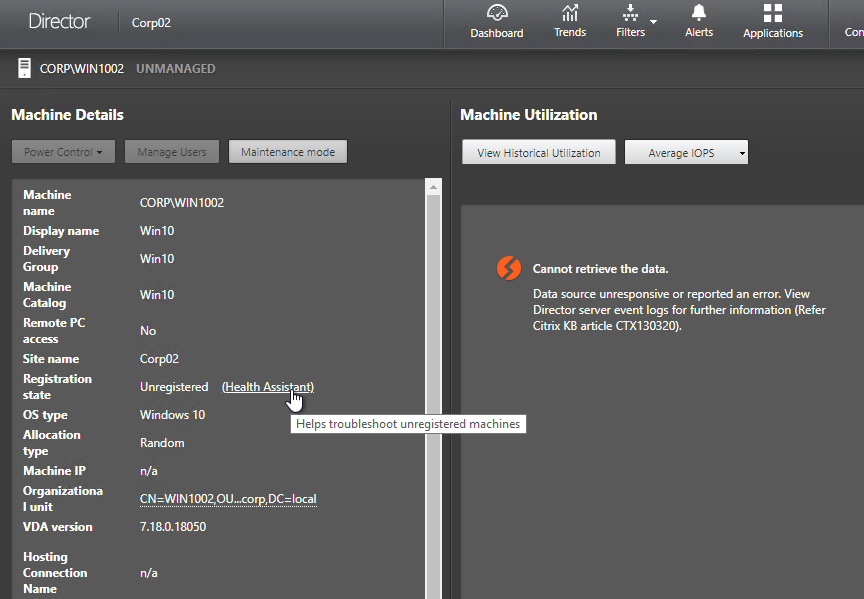Open the Dashboard view icon

pyautogui.click(x=496, y=13)
